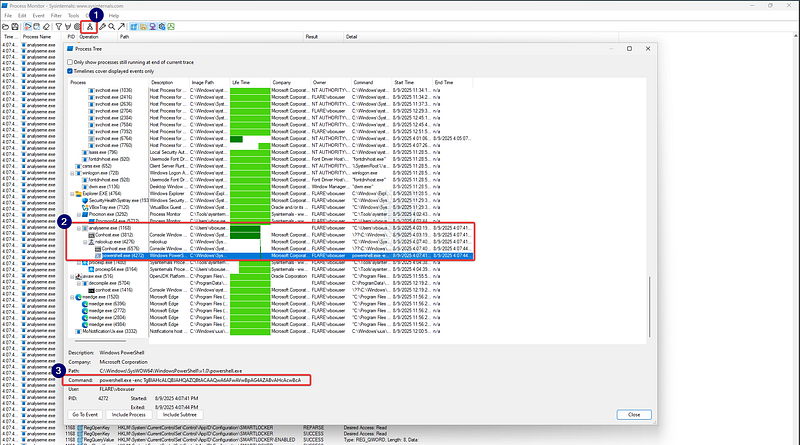Click the Life Time bar for analyseme.exe (1168)
The width and height of the screenshot is (800, 445).
245,229
